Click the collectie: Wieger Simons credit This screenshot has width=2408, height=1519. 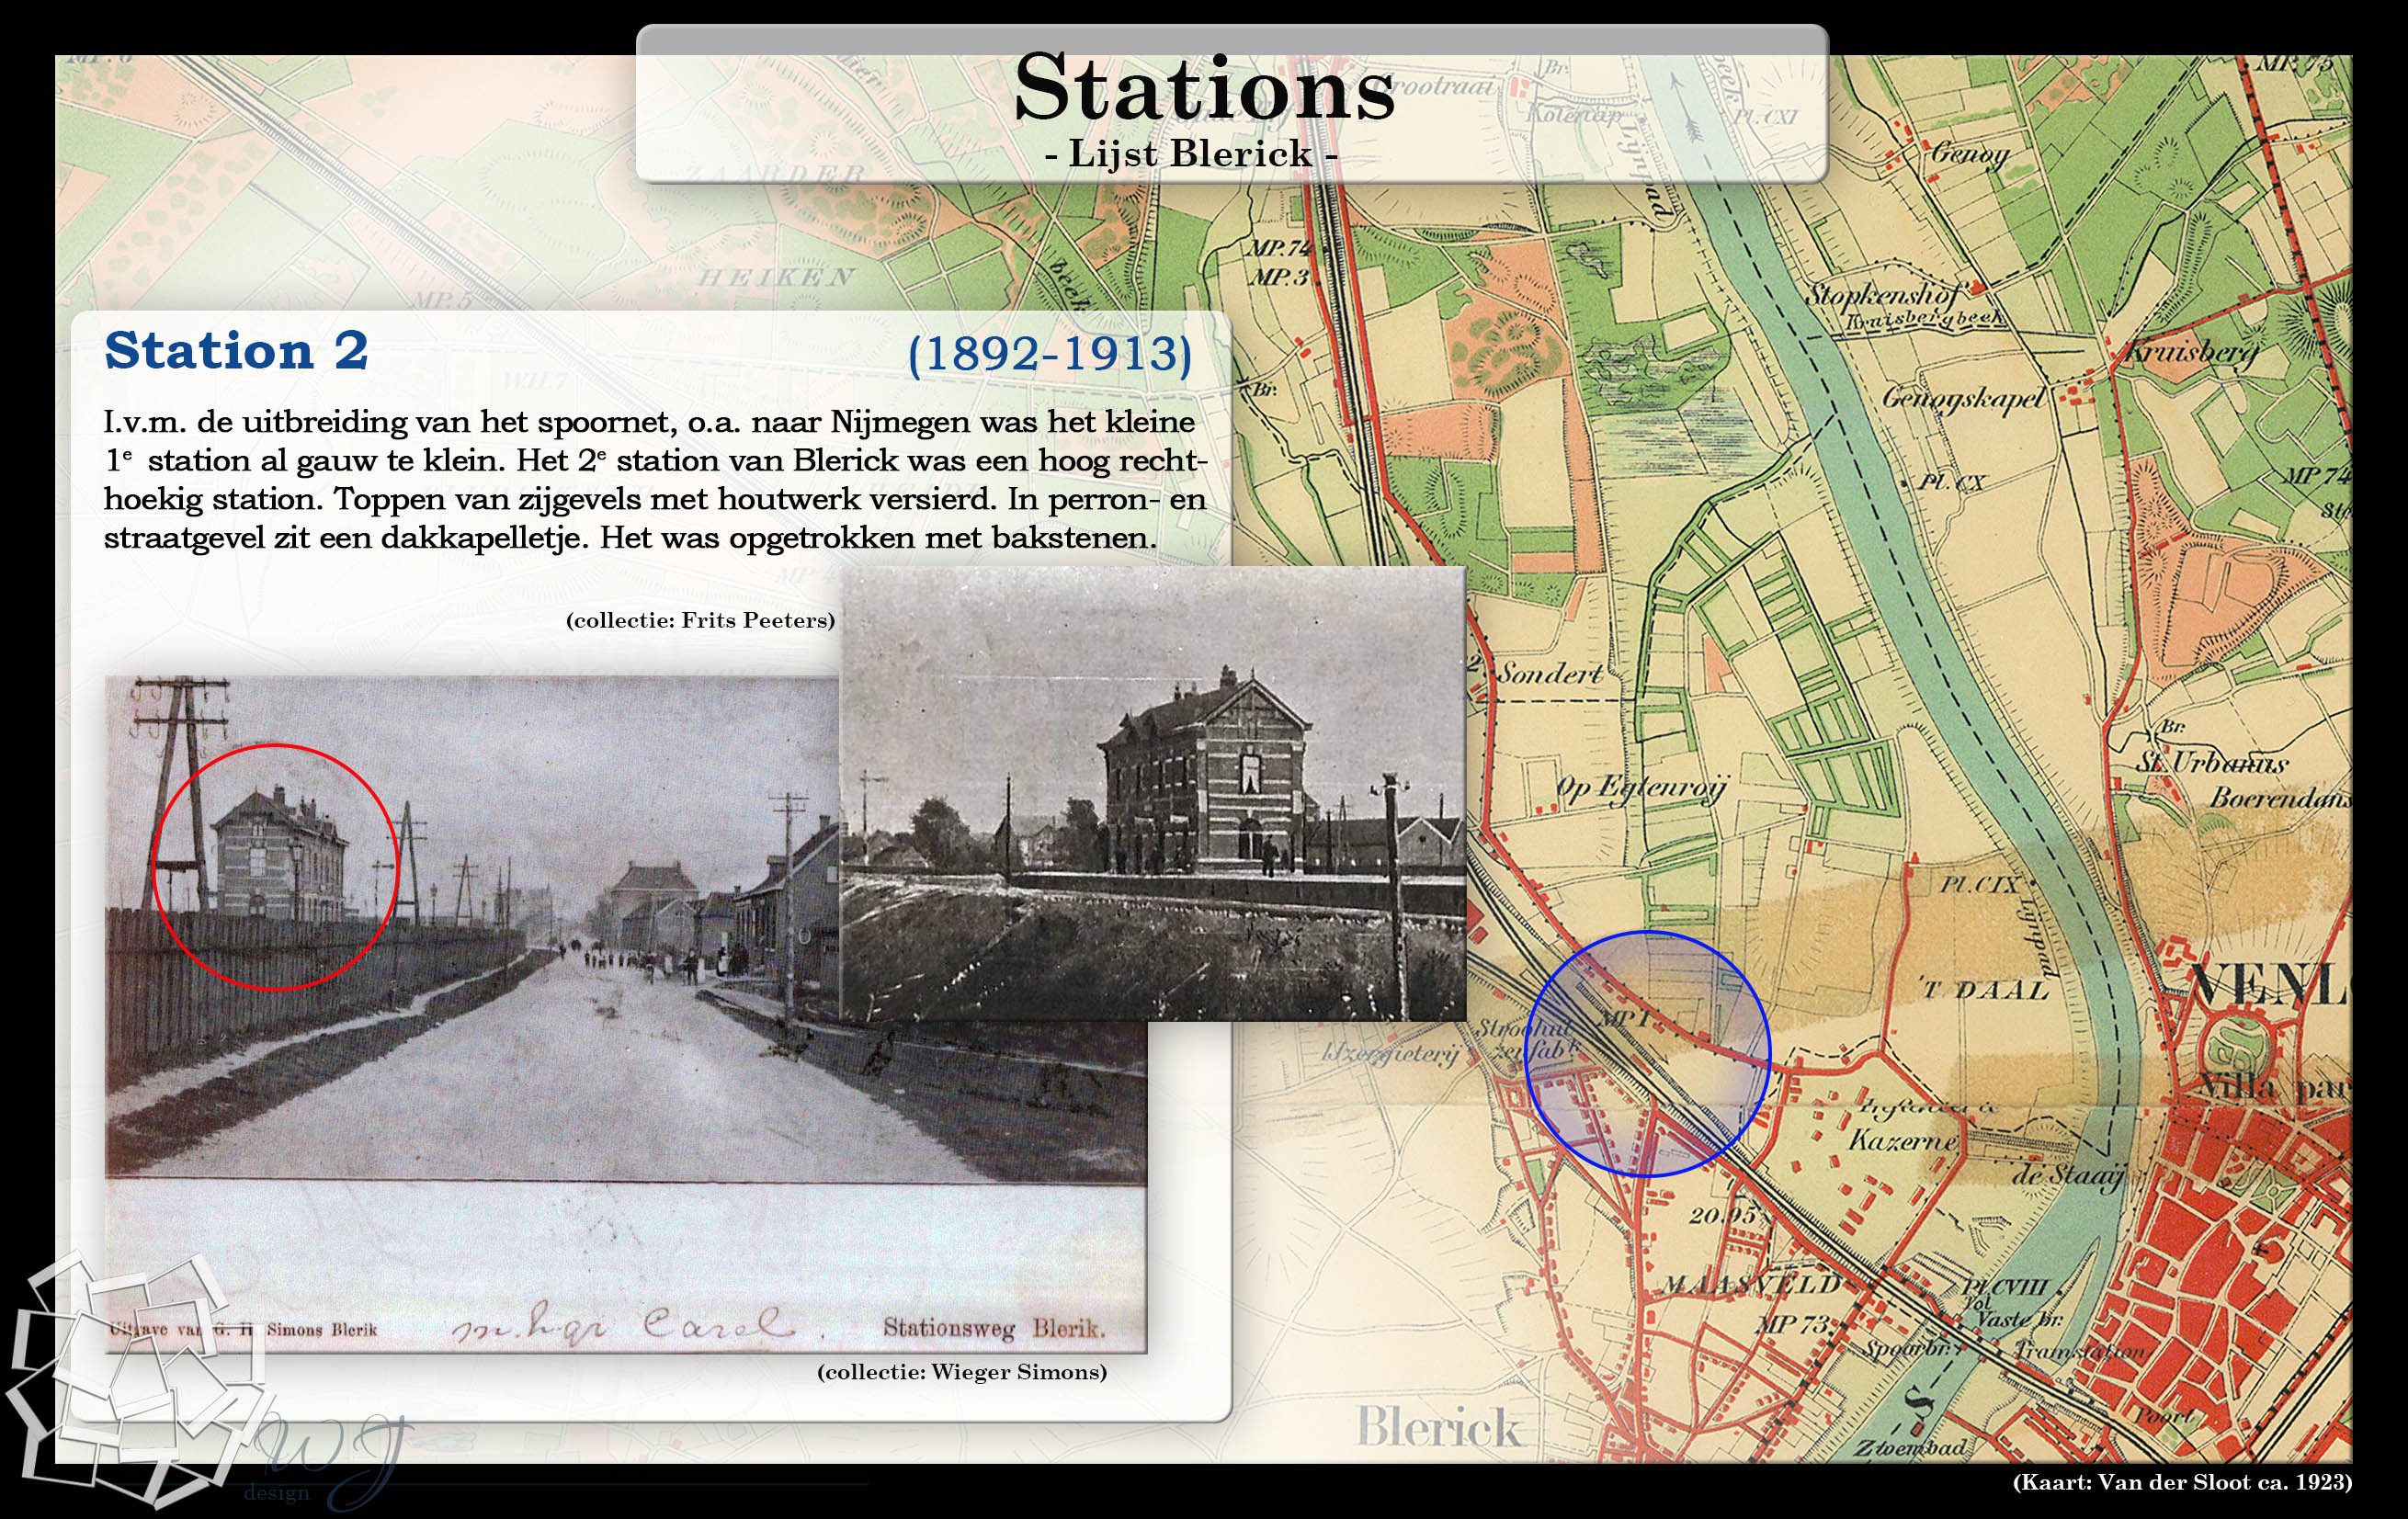pos(962,1372)
